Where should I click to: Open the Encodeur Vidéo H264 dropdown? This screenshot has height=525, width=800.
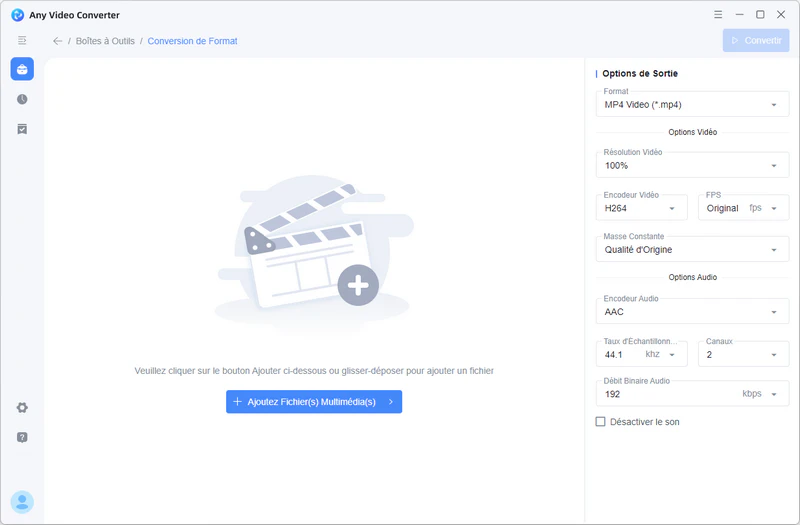(x=641, y=208)
